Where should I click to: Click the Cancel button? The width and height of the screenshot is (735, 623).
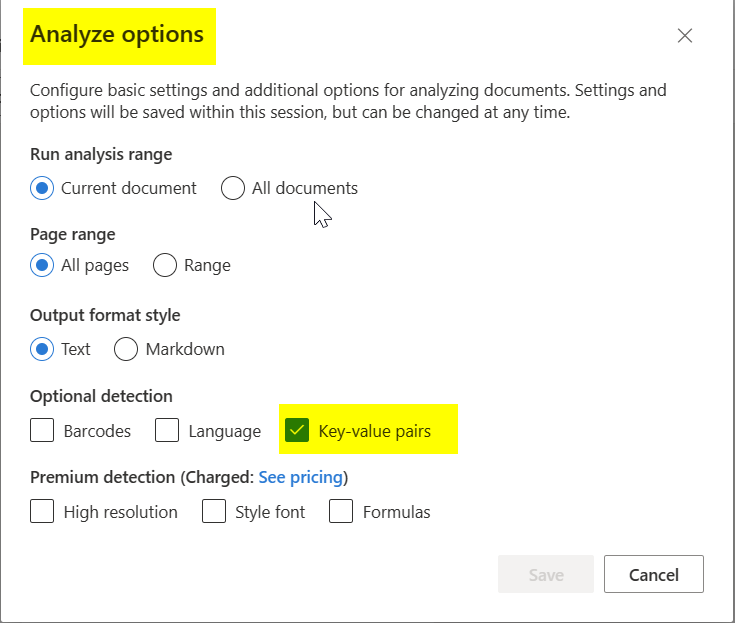pyautogui.click(x=653, y=574)
